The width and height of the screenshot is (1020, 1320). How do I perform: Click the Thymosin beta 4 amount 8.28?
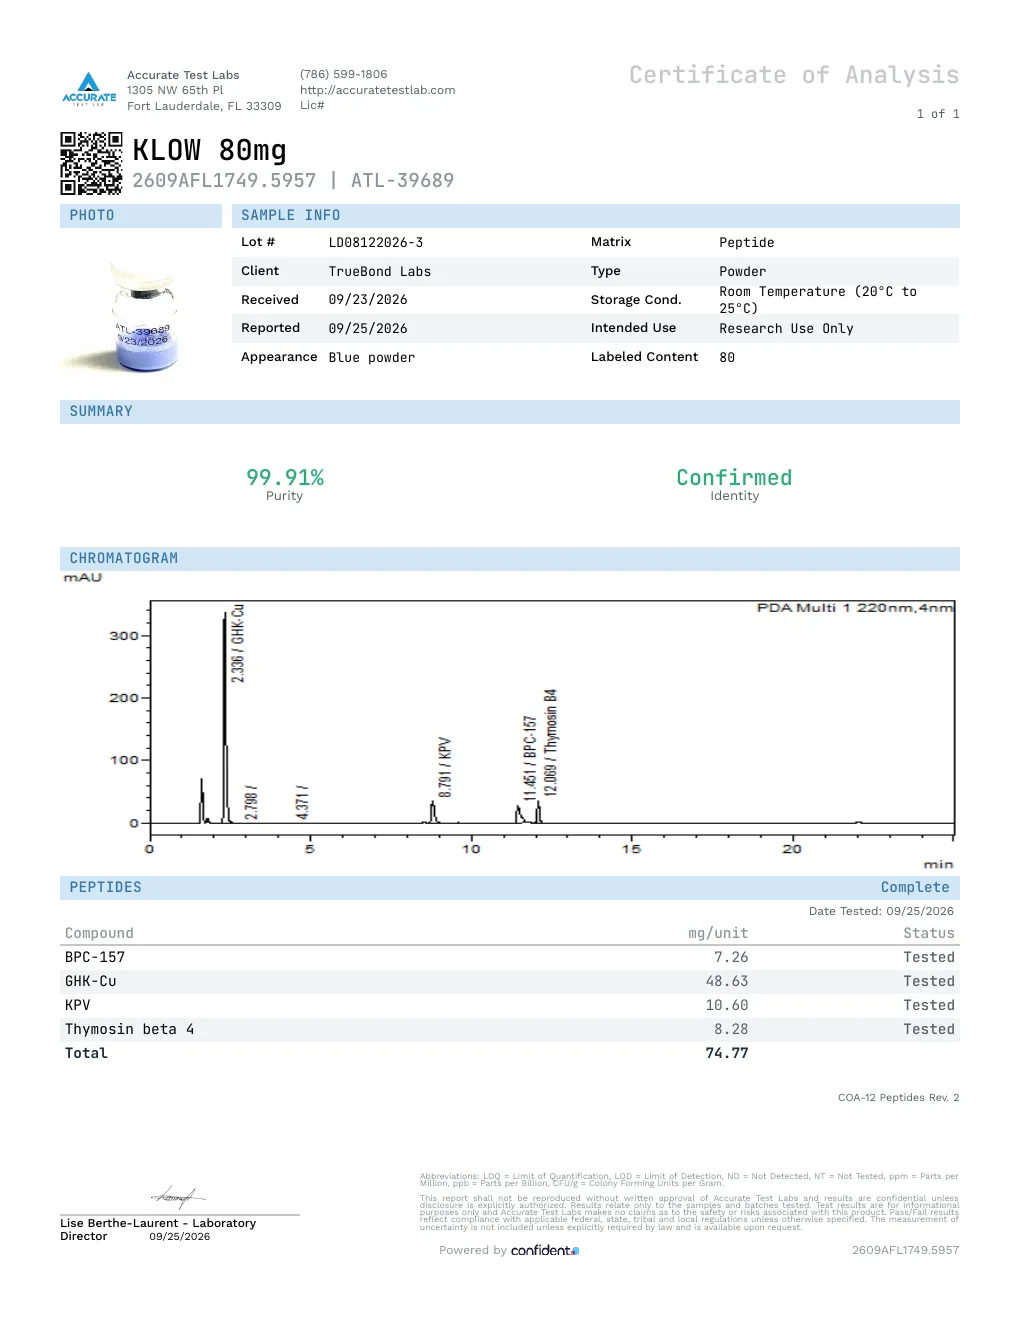pos(731,1029)
